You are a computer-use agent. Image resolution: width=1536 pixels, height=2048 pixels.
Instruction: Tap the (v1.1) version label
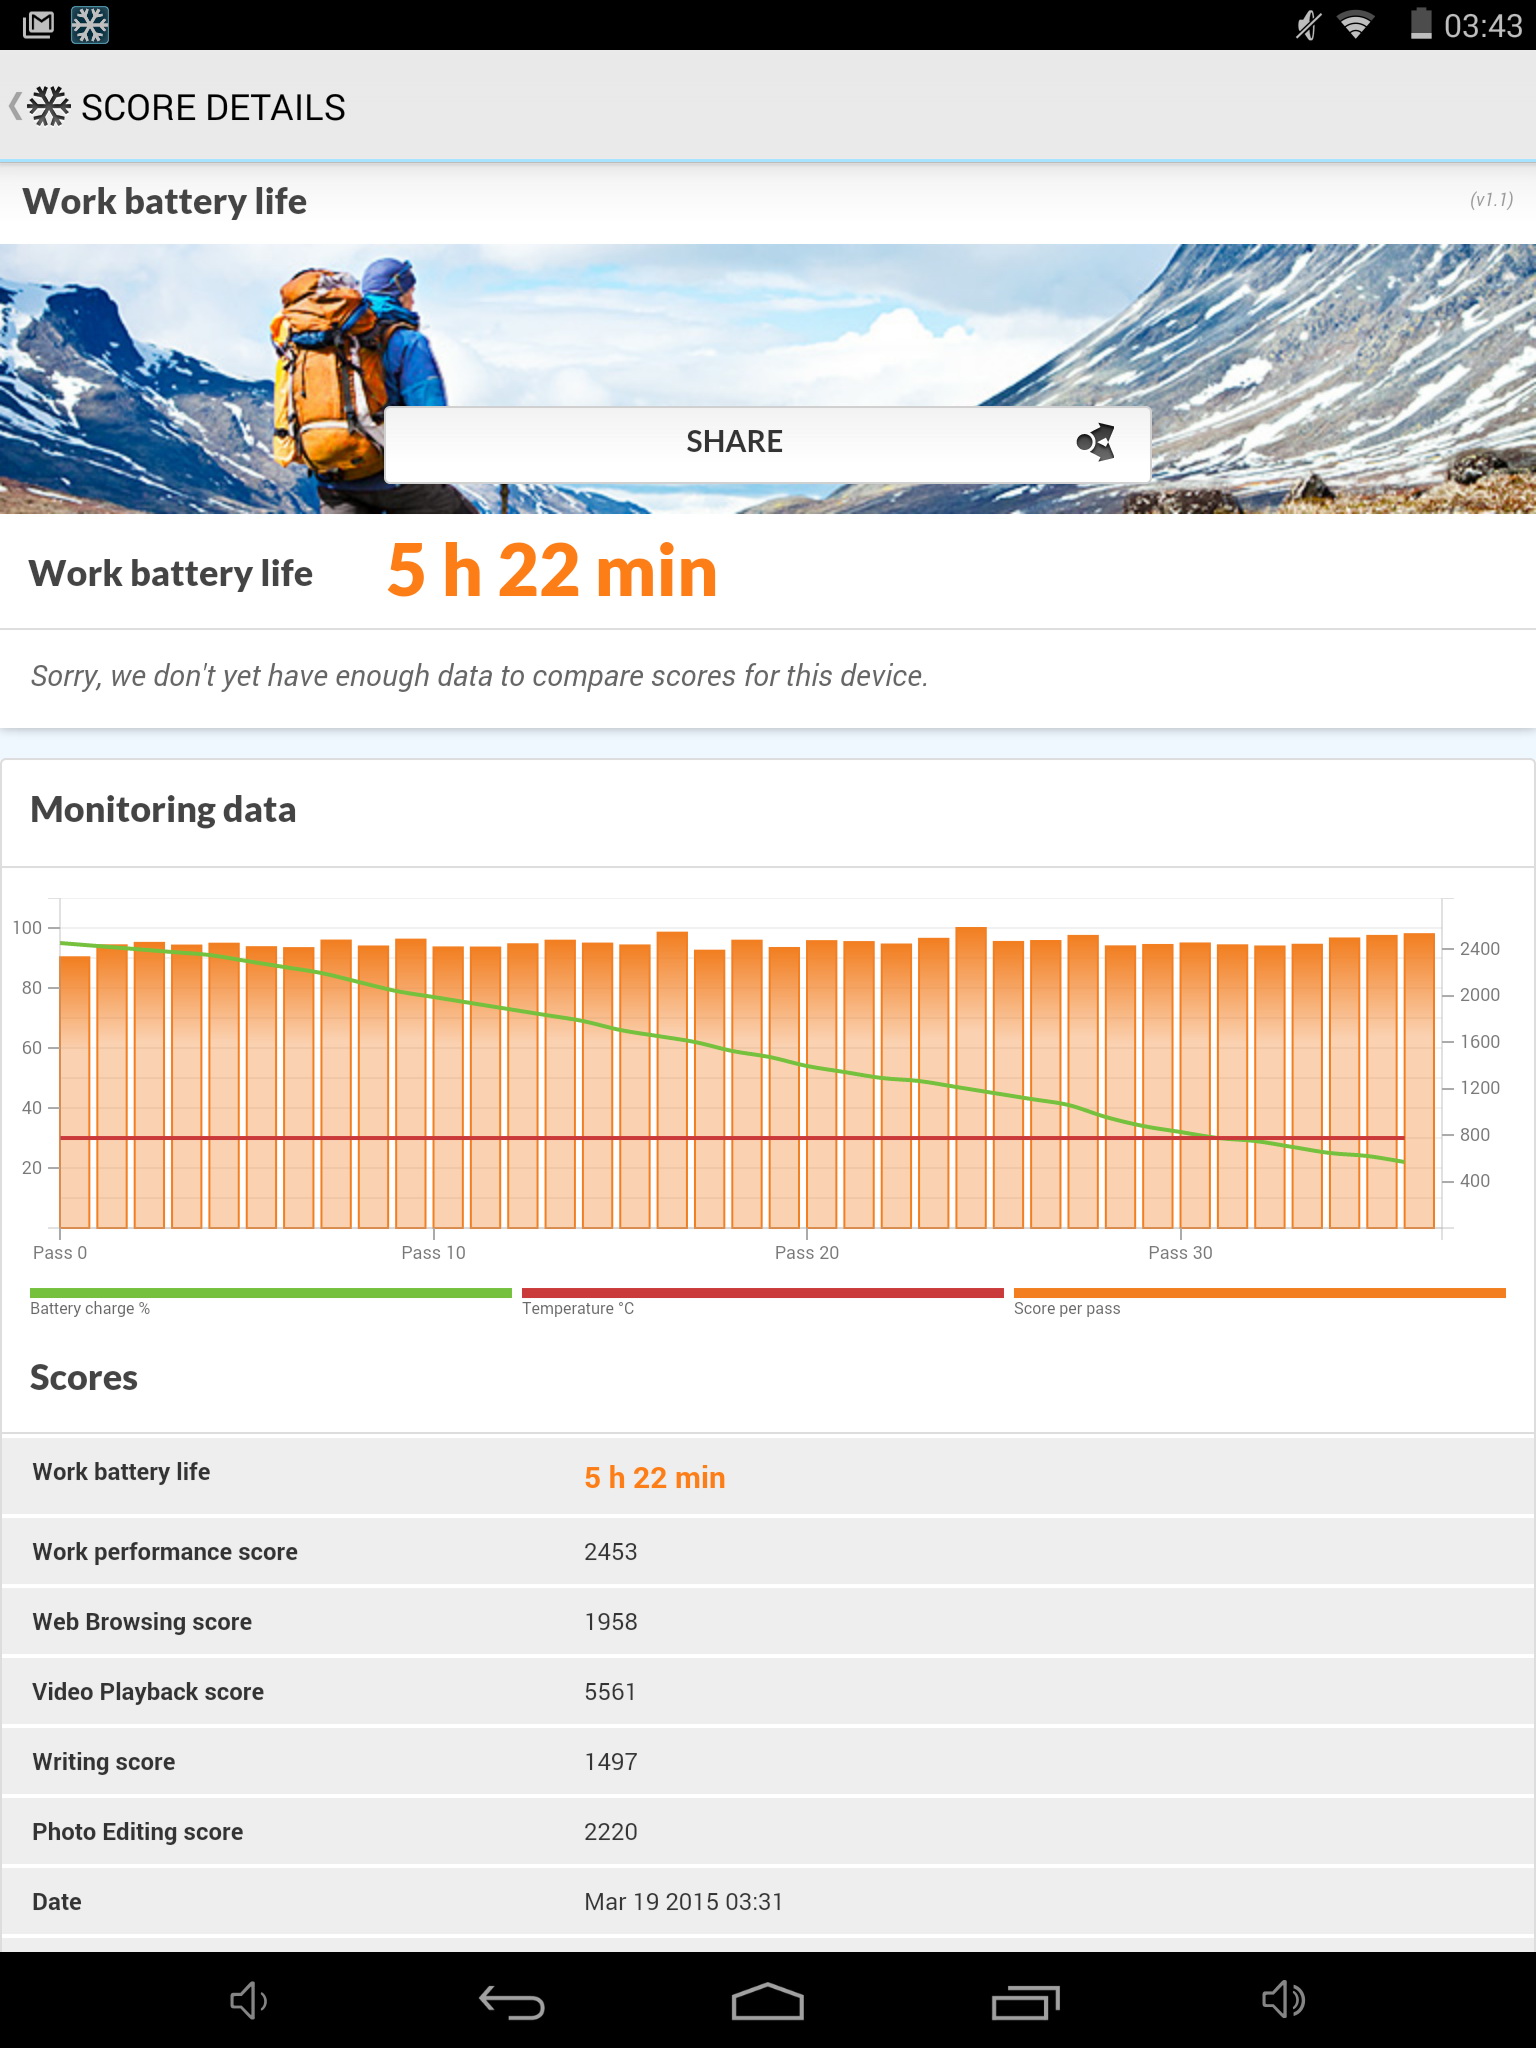click(1491, 200)
